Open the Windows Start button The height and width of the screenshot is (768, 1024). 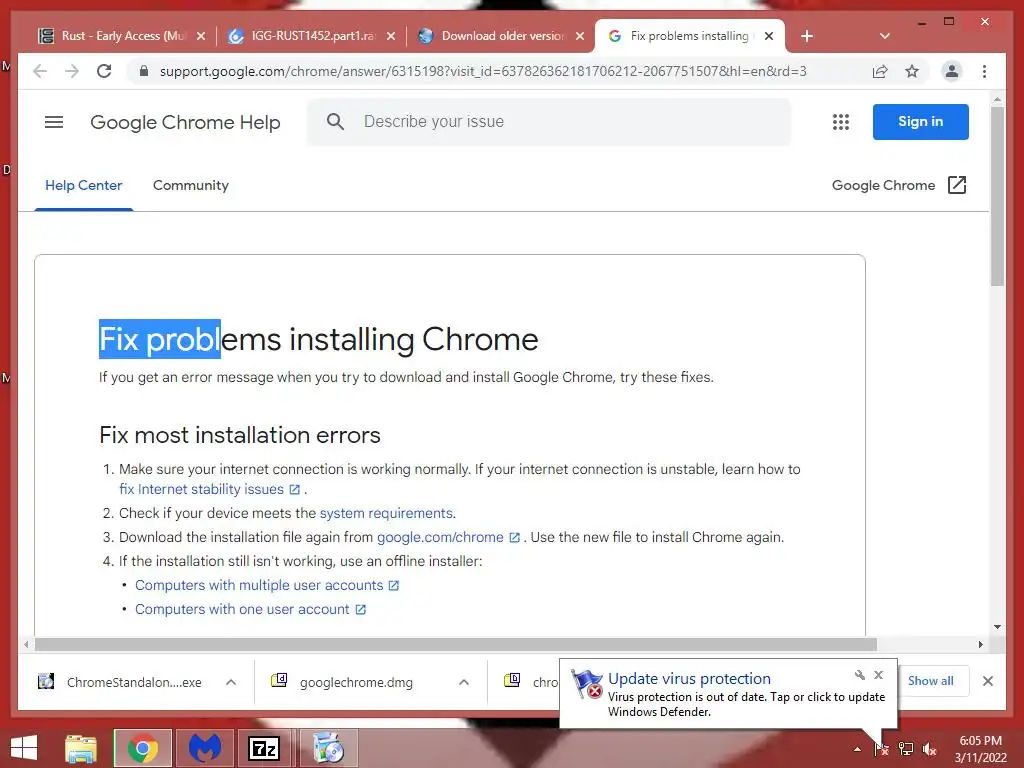tap(24, 748)
